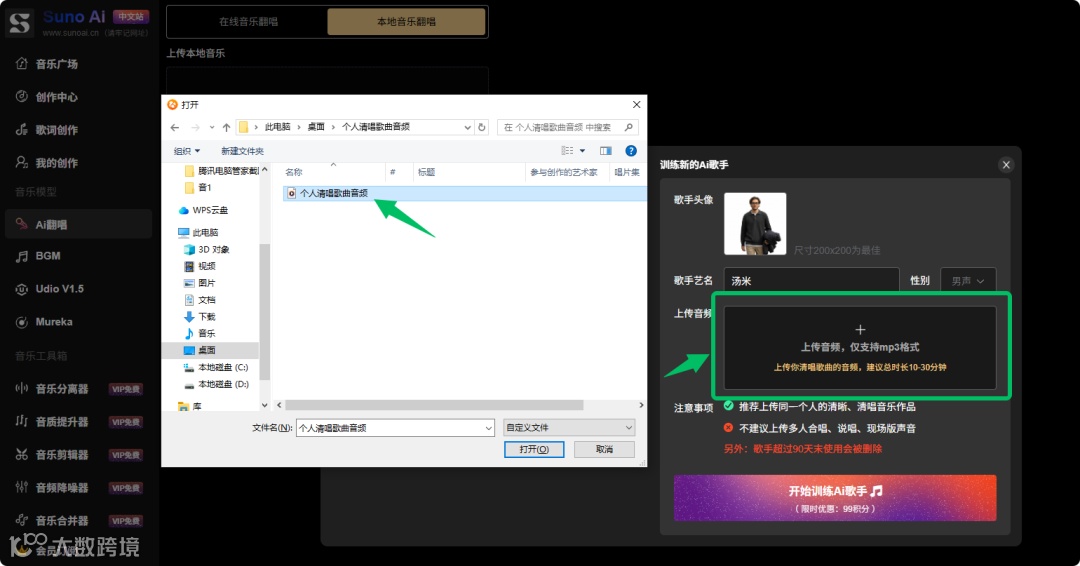Go to 我的创作 in the sidebar
This screenshot has width=1080, height=566.
(56, 163)
